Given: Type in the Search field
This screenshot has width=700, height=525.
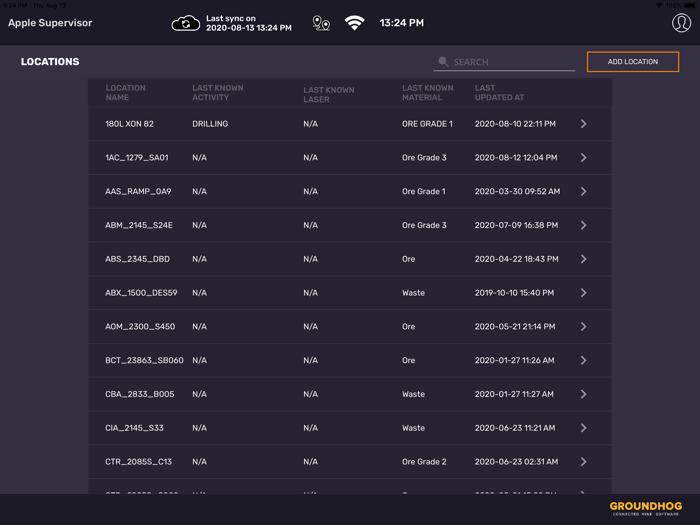Looking at the screenshot, I should tap(512, 62).
